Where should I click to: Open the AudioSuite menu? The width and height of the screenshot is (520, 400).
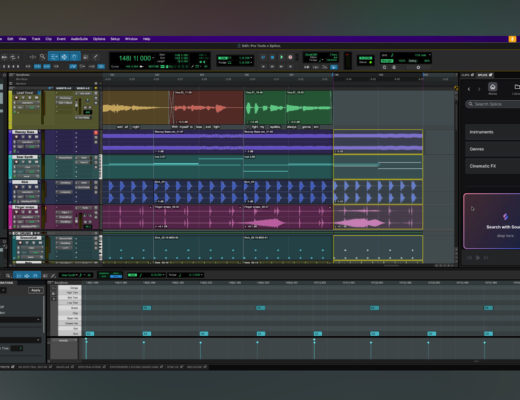click(x=79, y=39)
